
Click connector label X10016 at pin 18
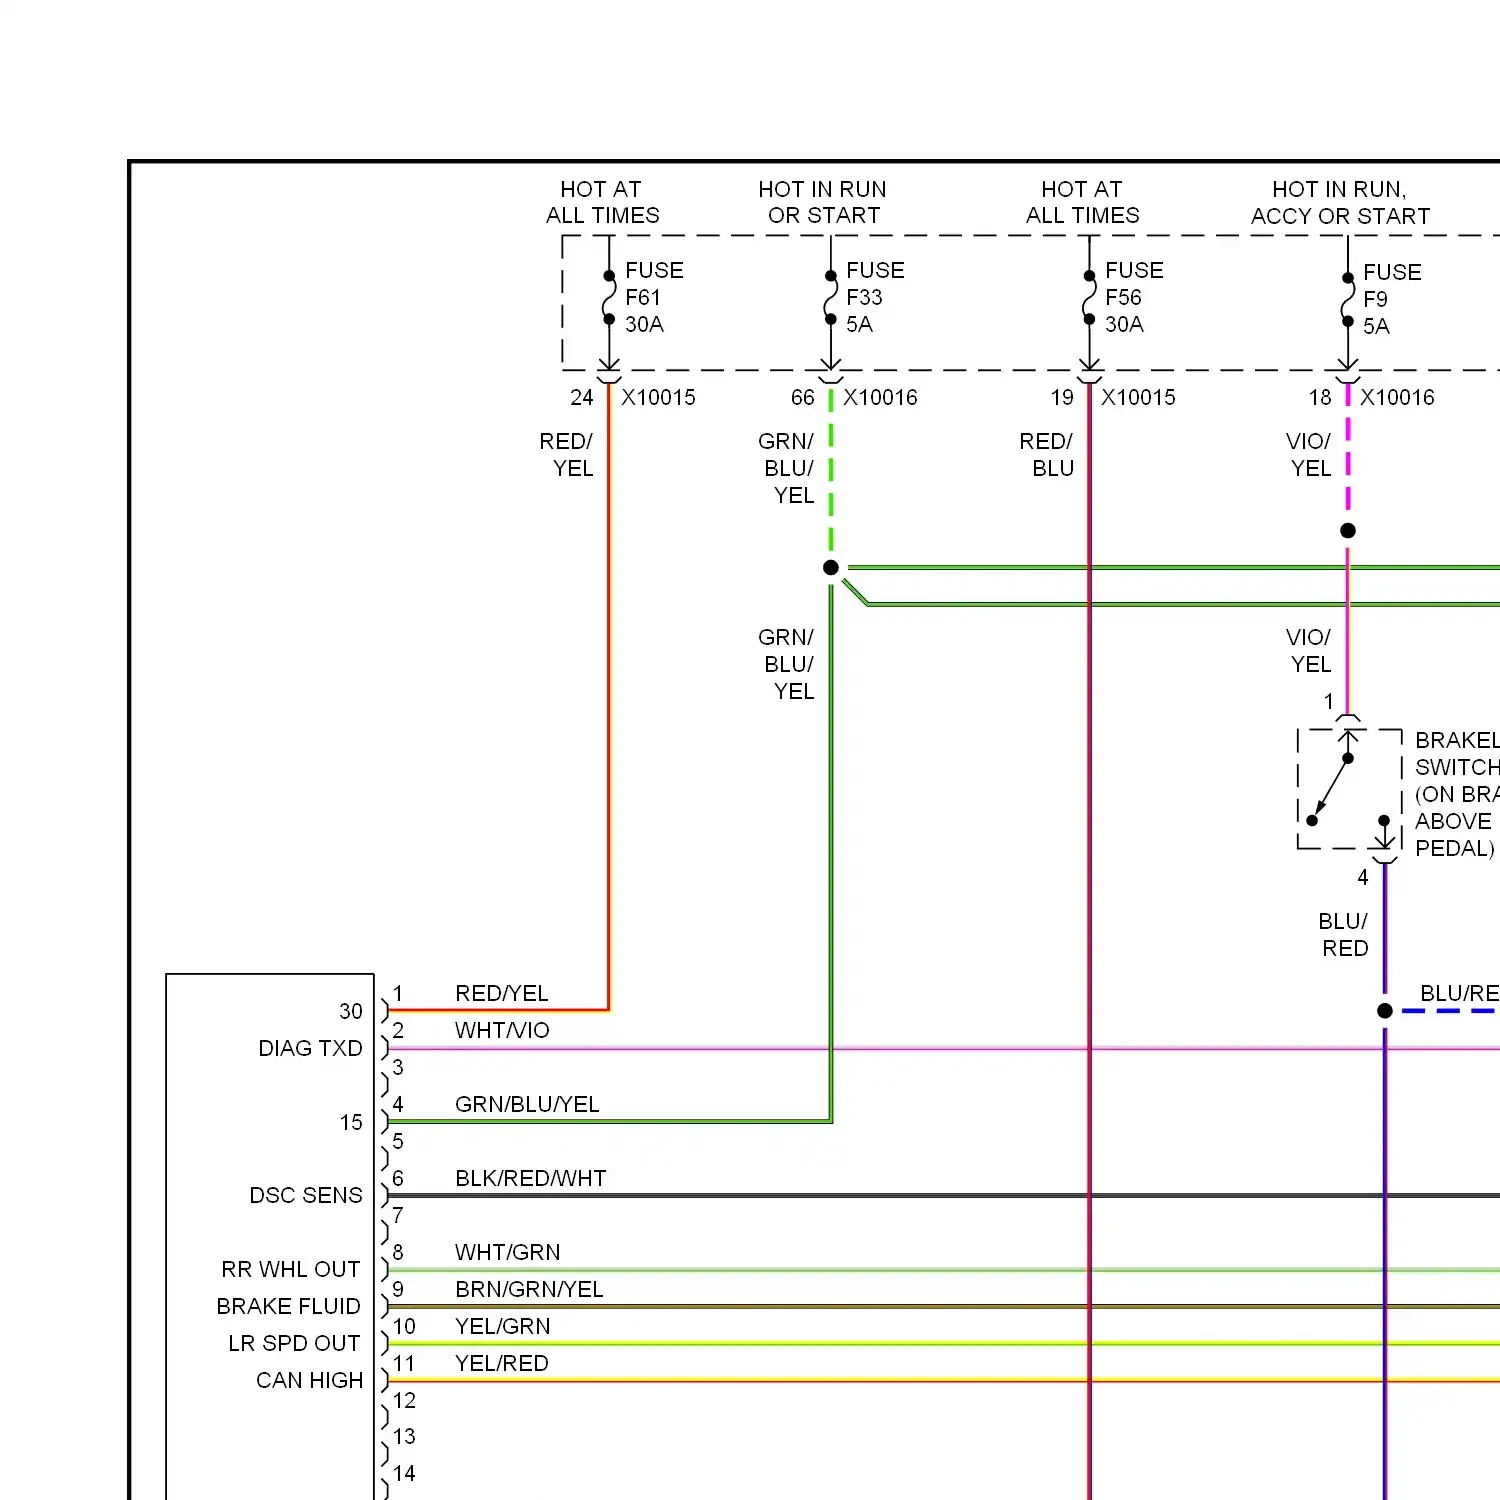tap(1397, 397)
